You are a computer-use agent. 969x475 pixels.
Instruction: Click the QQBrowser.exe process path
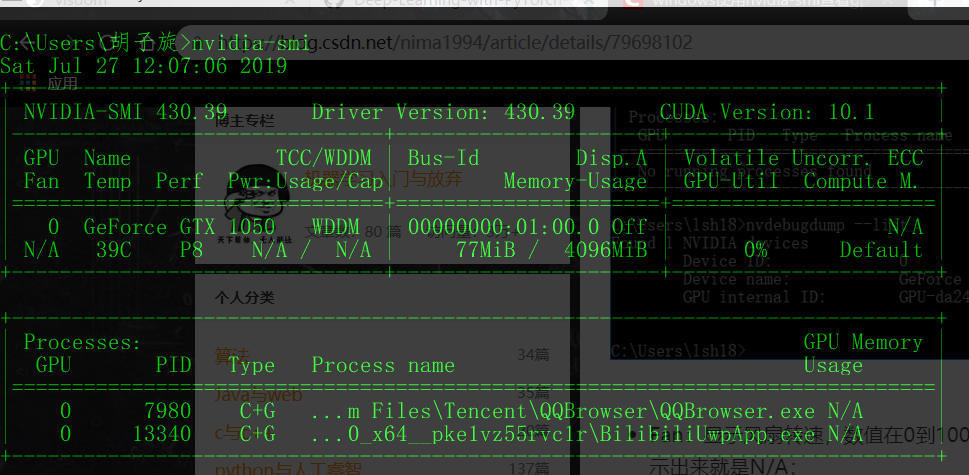(x=564, y=411)
